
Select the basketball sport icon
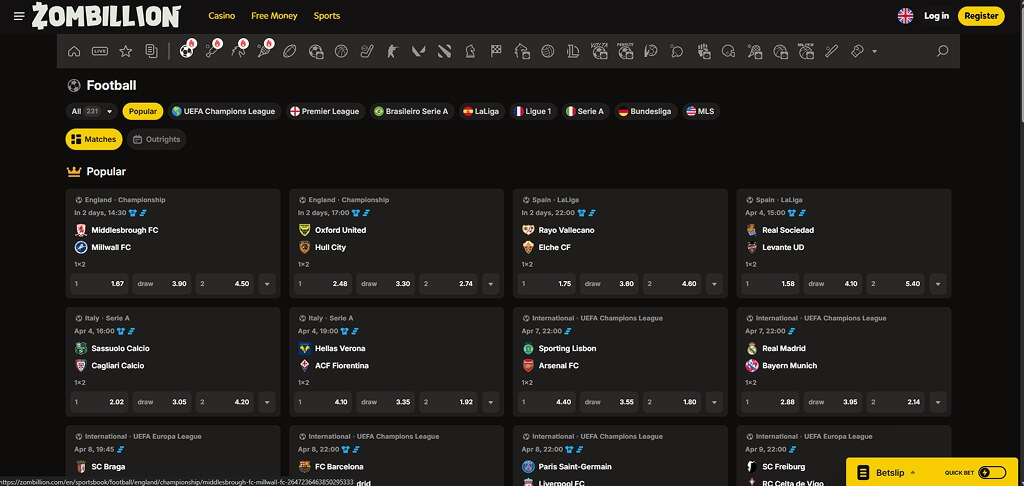point(341,51)
